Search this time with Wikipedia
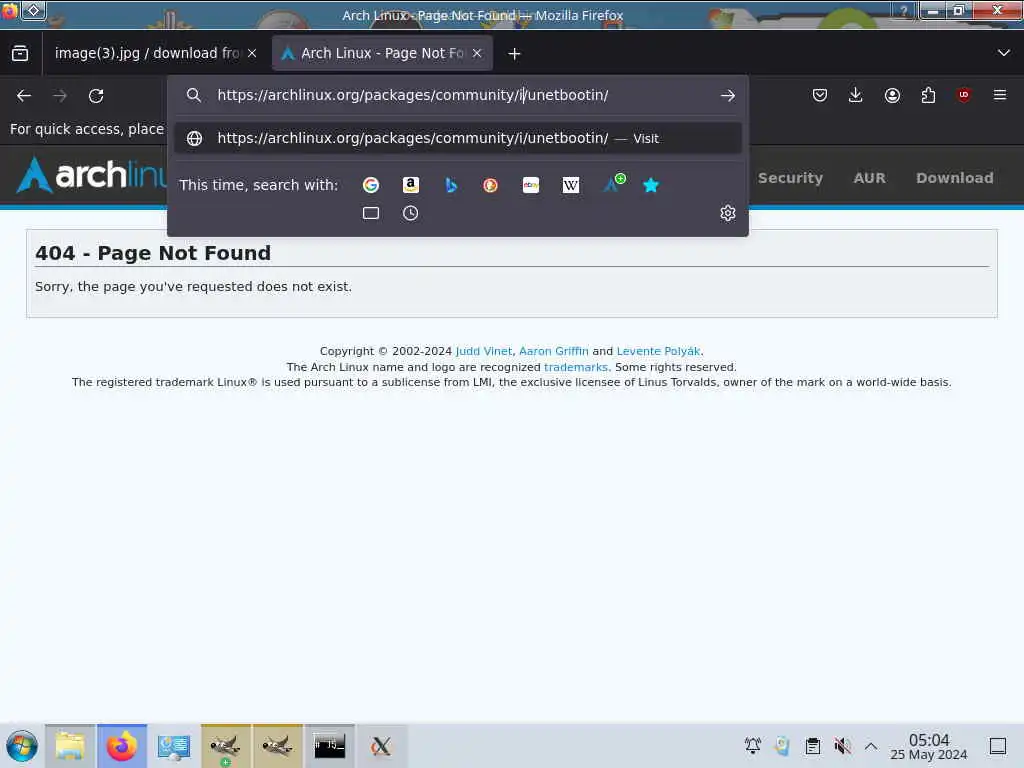The height and width of the screenshot is (768, 1024). click(571, 185)
